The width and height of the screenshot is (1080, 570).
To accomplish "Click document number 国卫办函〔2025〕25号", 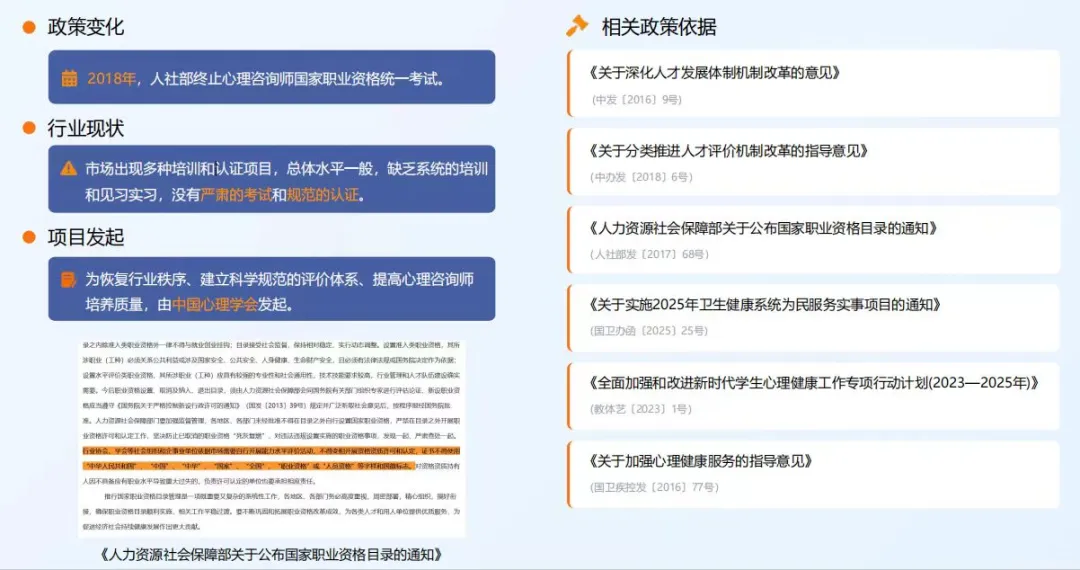I will [649, 330].
